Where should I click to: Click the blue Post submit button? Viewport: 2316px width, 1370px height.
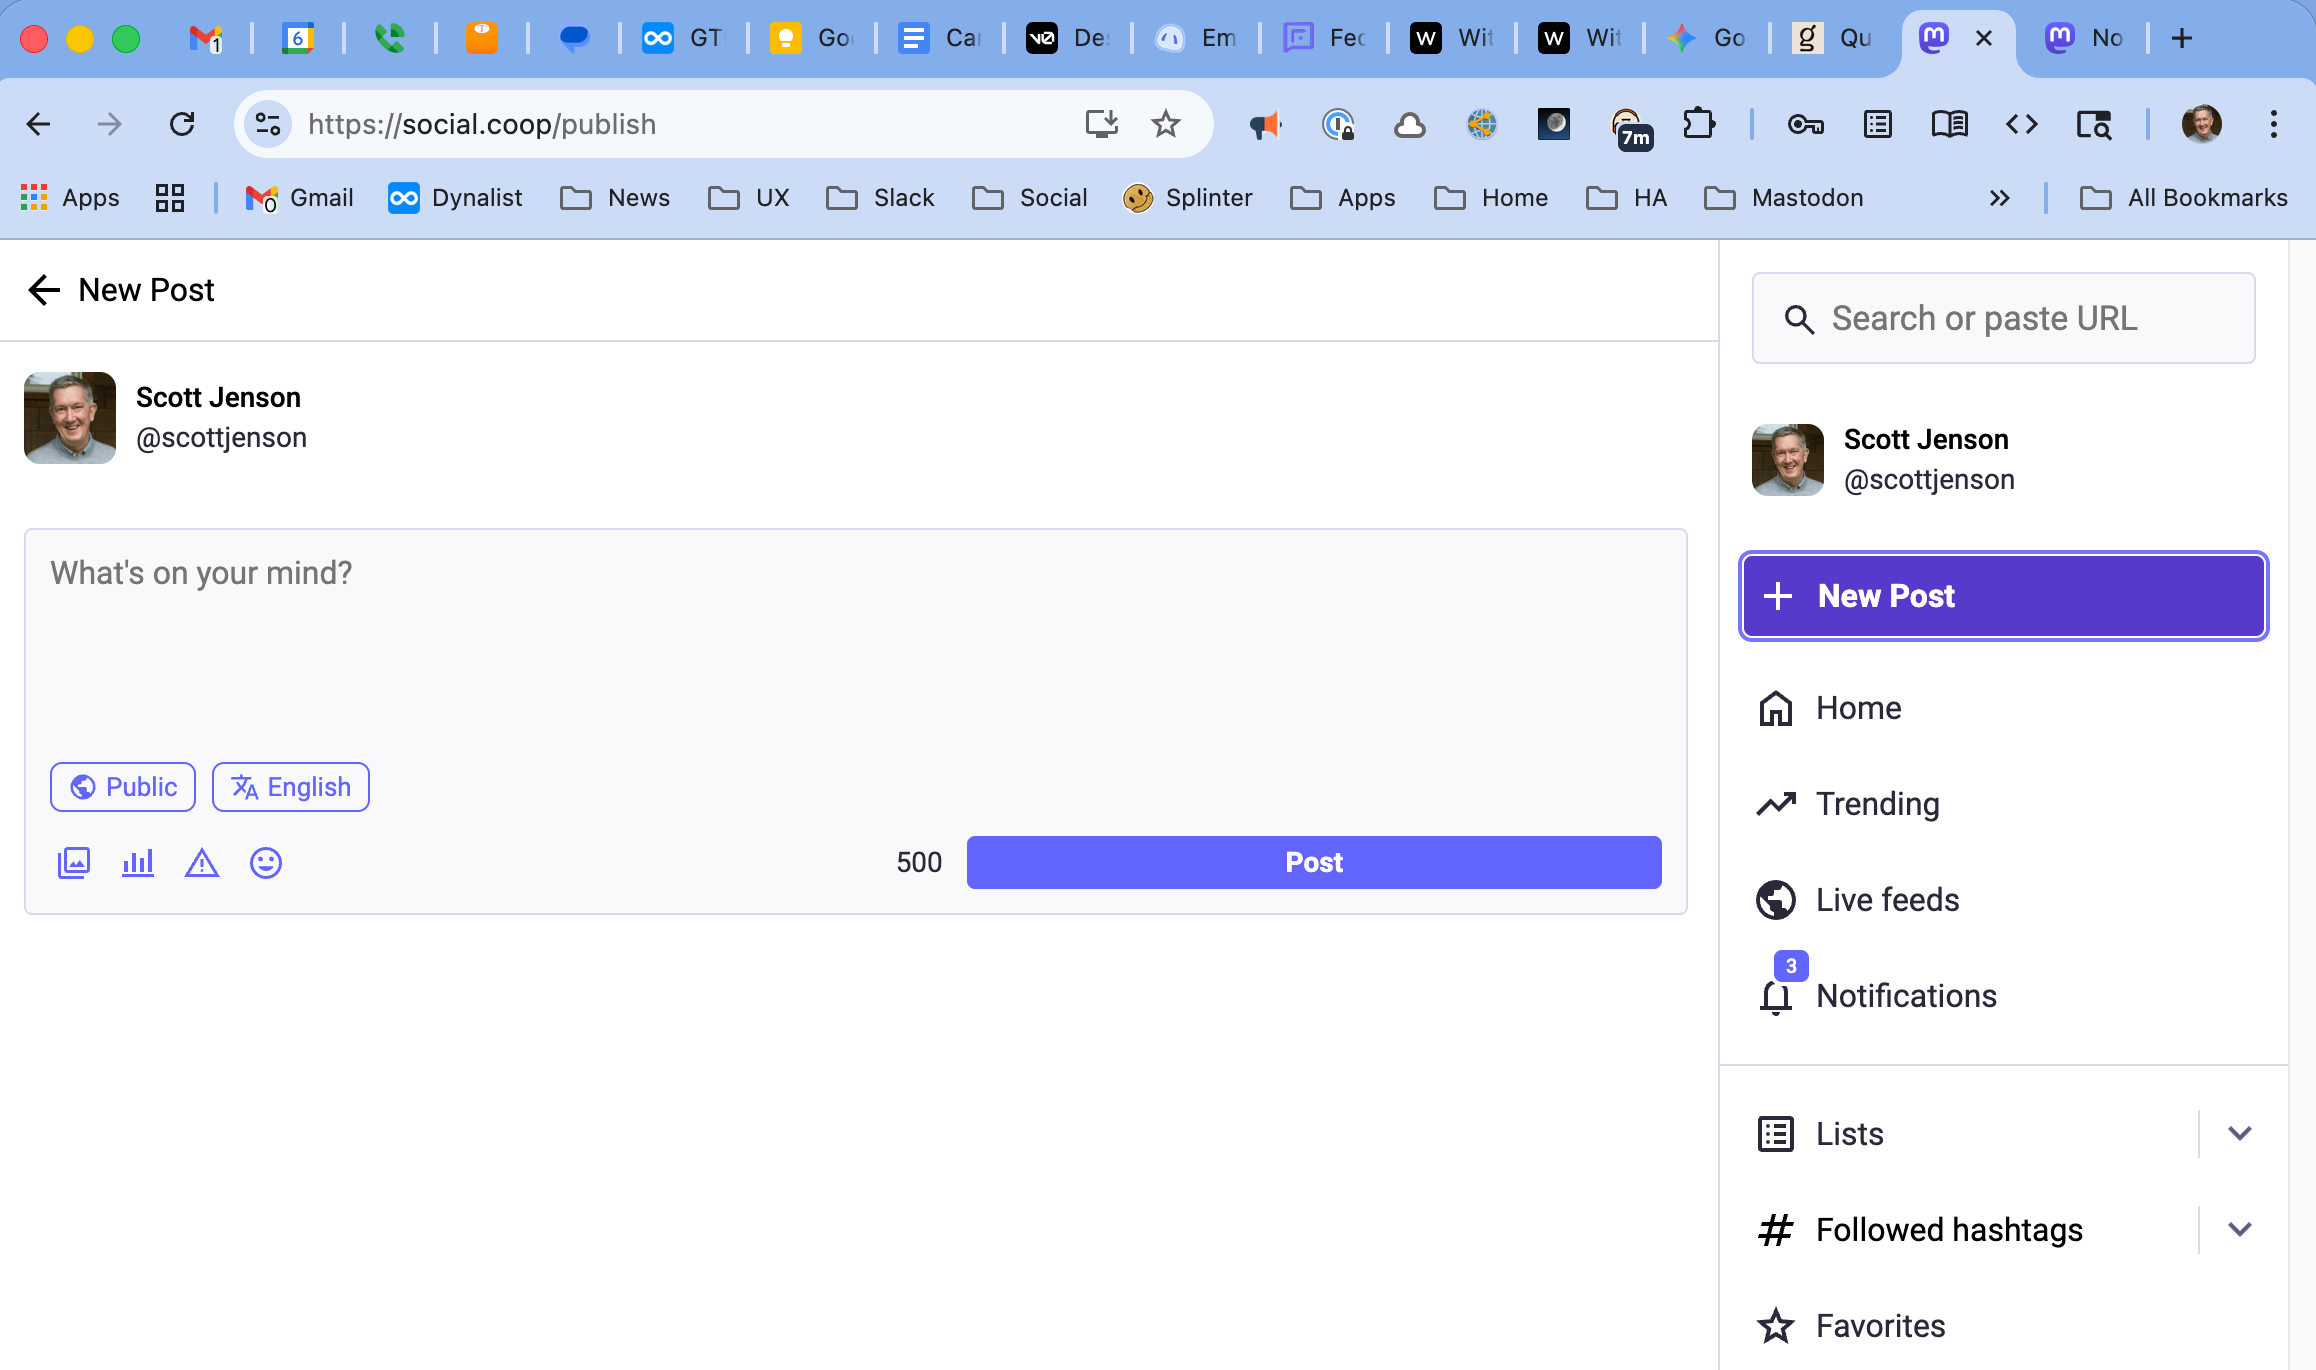[1314, 862]
